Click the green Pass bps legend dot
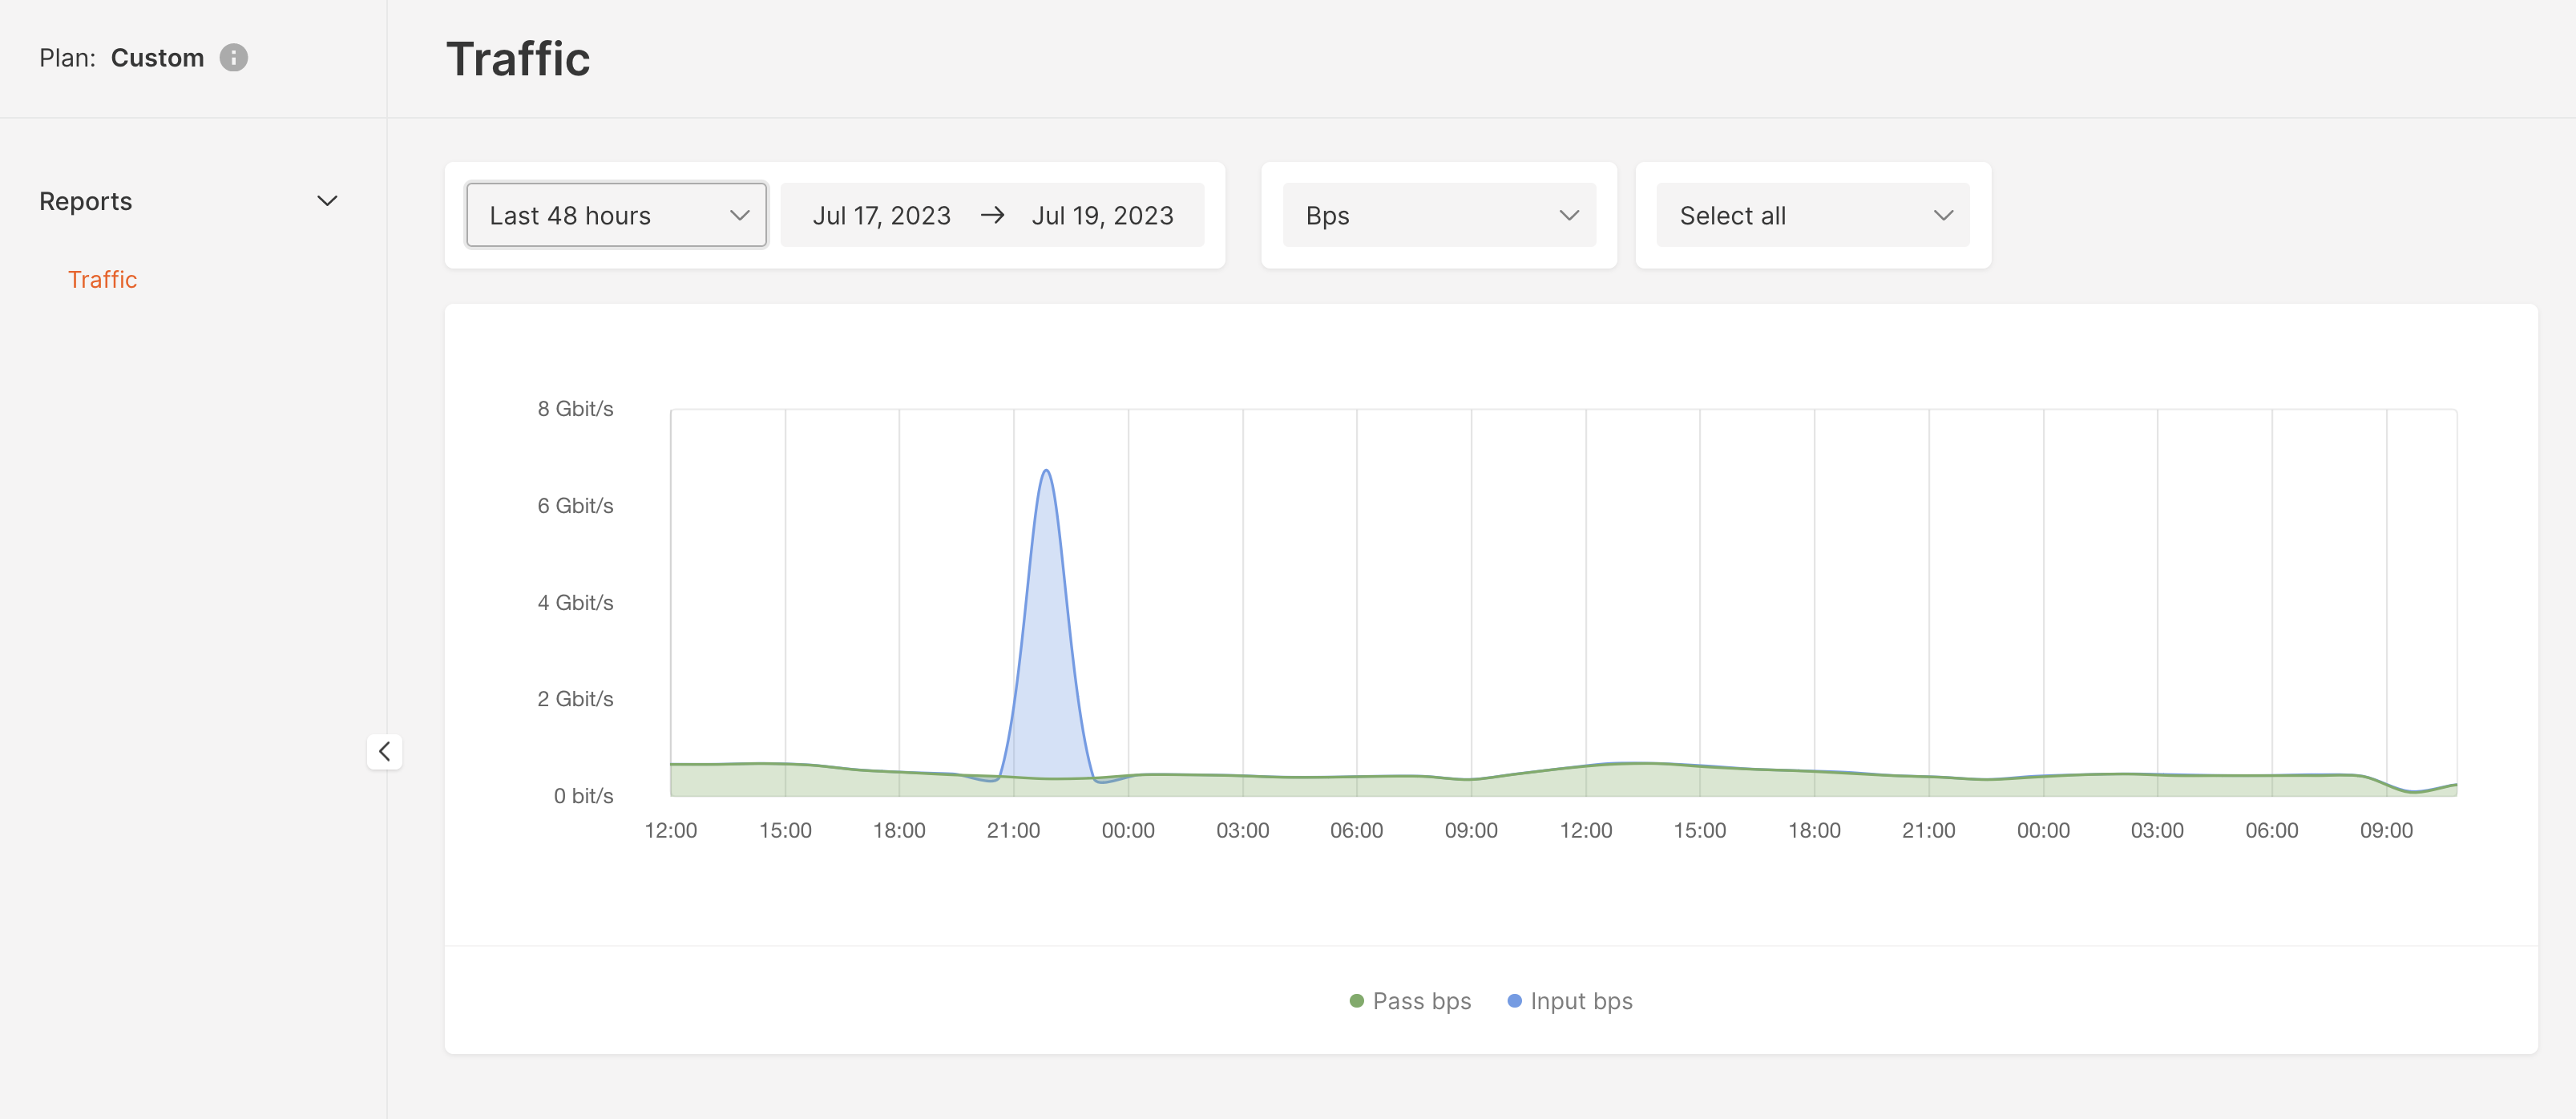The width and height of the screenshot is (2576, 1119). click(1355, 1001)
